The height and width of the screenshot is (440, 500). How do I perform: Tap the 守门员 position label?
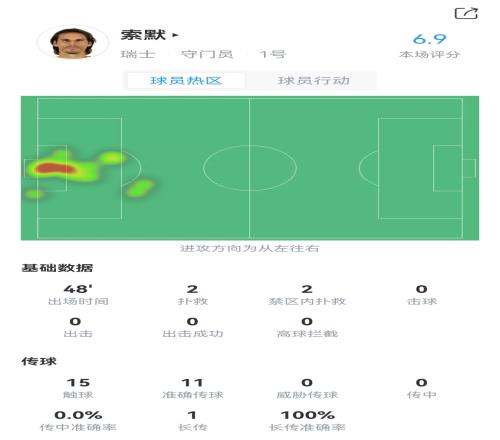[207, 54]
